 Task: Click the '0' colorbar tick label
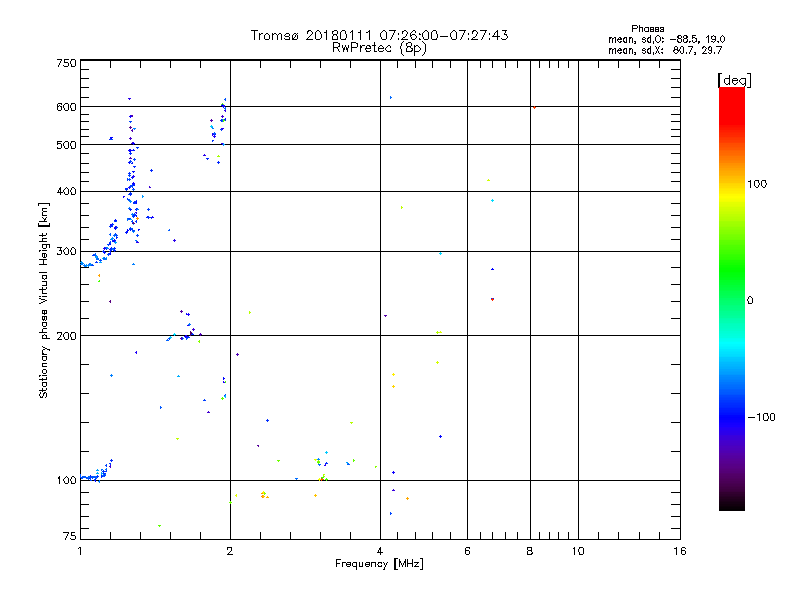750,301
